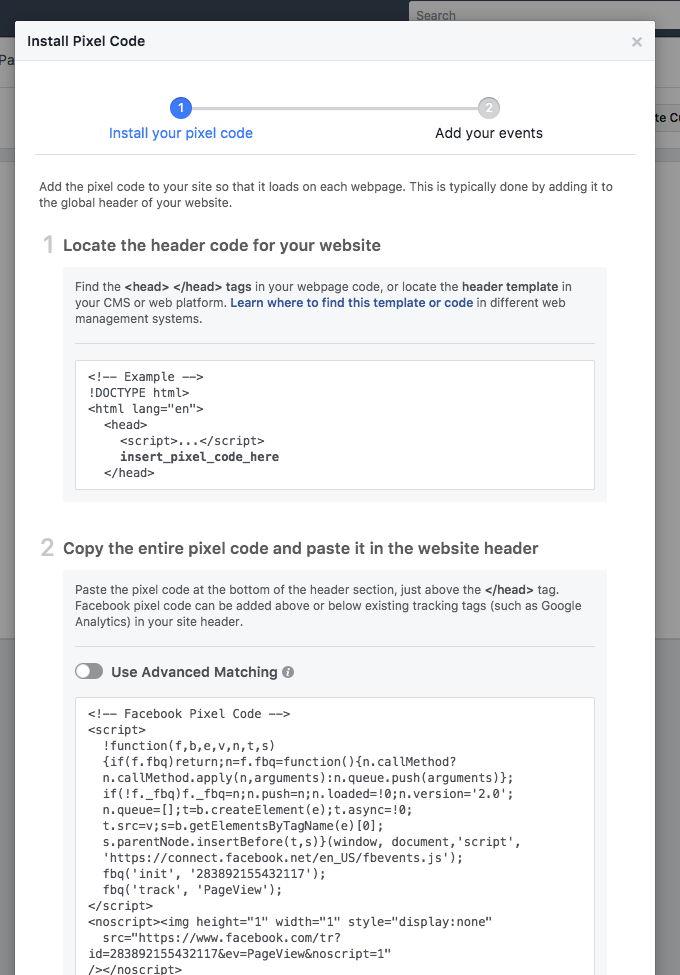
Task: Click heading 'Copy the entire pixel code'
Action: click(301, 548)
